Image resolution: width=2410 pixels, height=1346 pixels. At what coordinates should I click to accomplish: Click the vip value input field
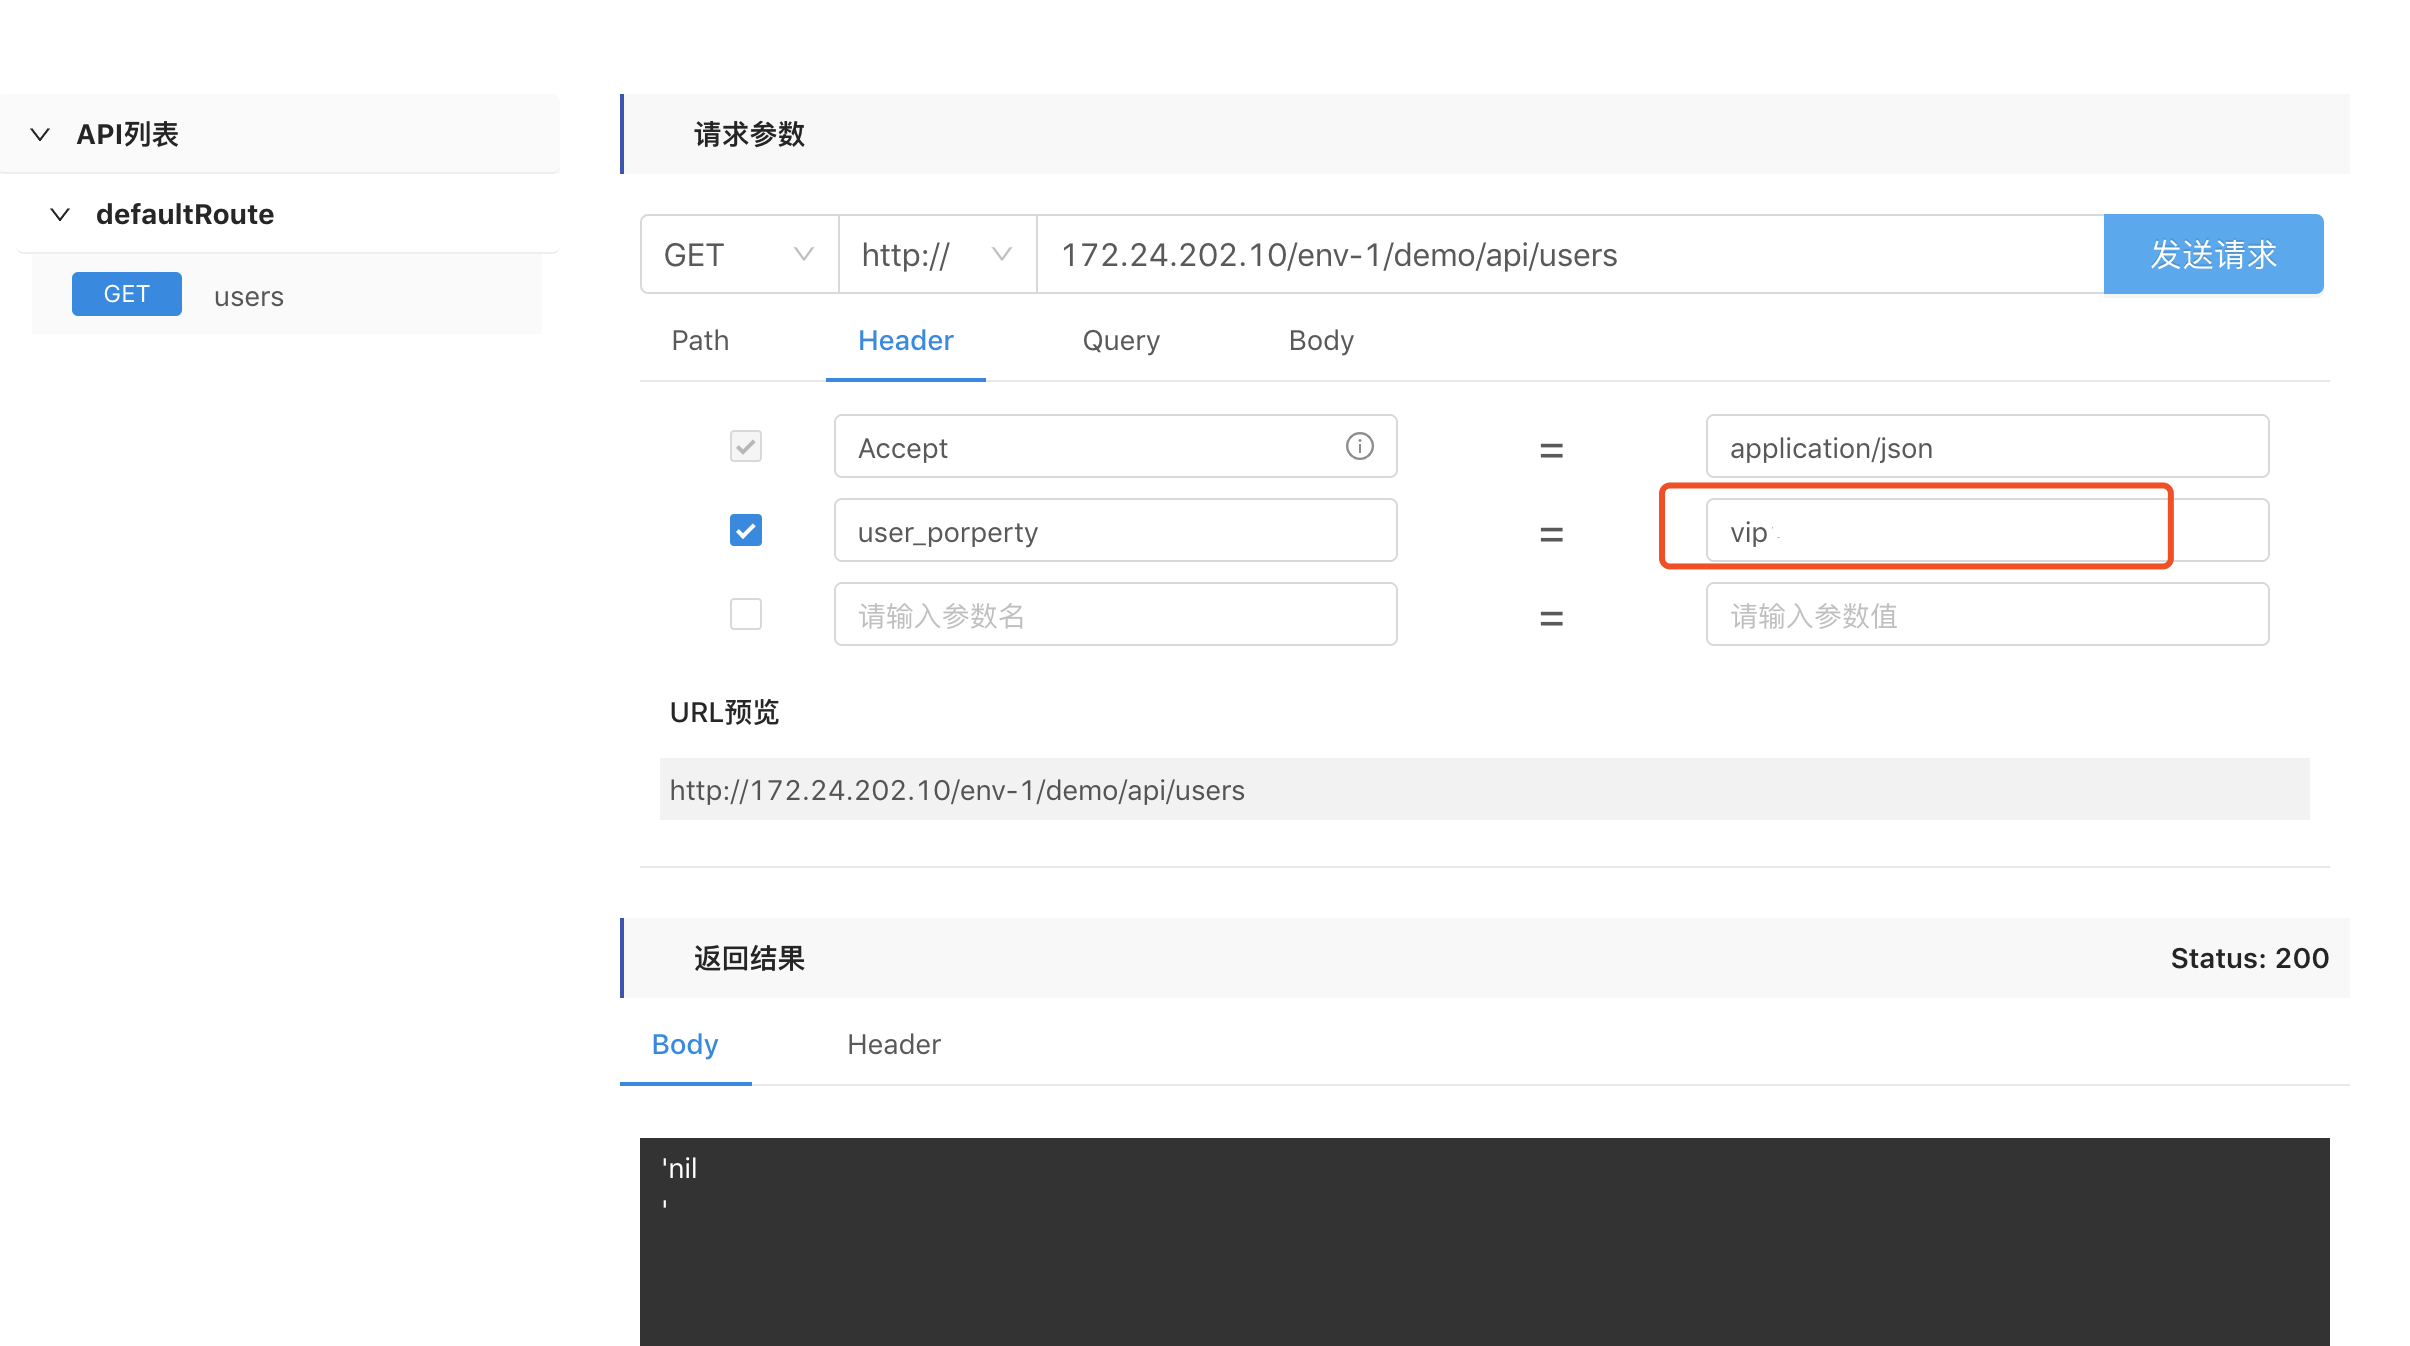(1985, 531)
